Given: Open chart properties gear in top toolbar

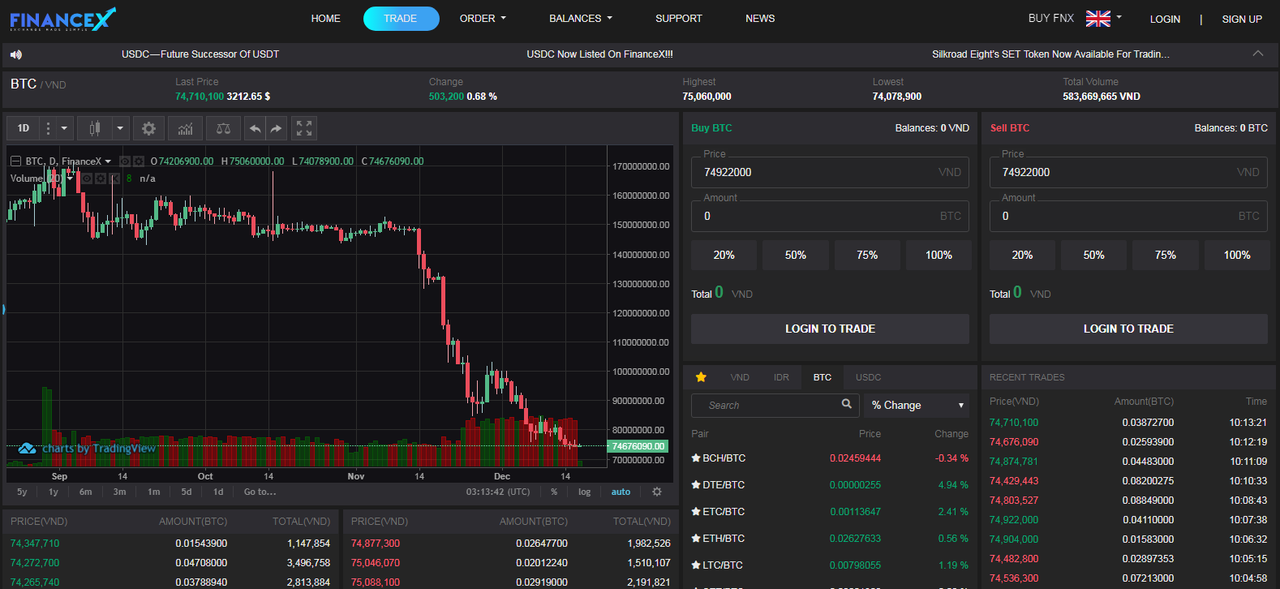Looking at the screenshot, I should click(149, 128).
